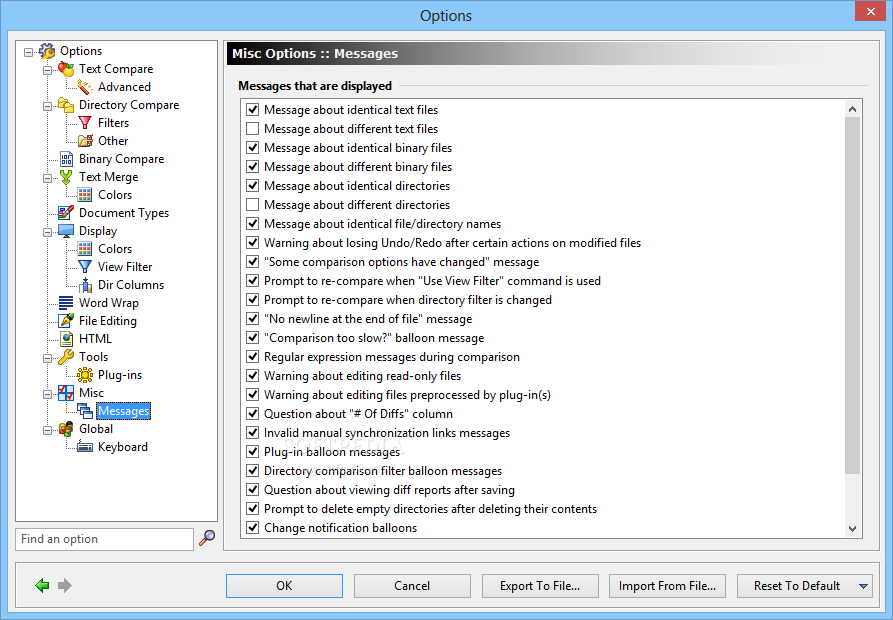Click the Tools wrench icon
The height and width of the screenshot is (620, 893).
pyautogui.click(x=66, y=357)
